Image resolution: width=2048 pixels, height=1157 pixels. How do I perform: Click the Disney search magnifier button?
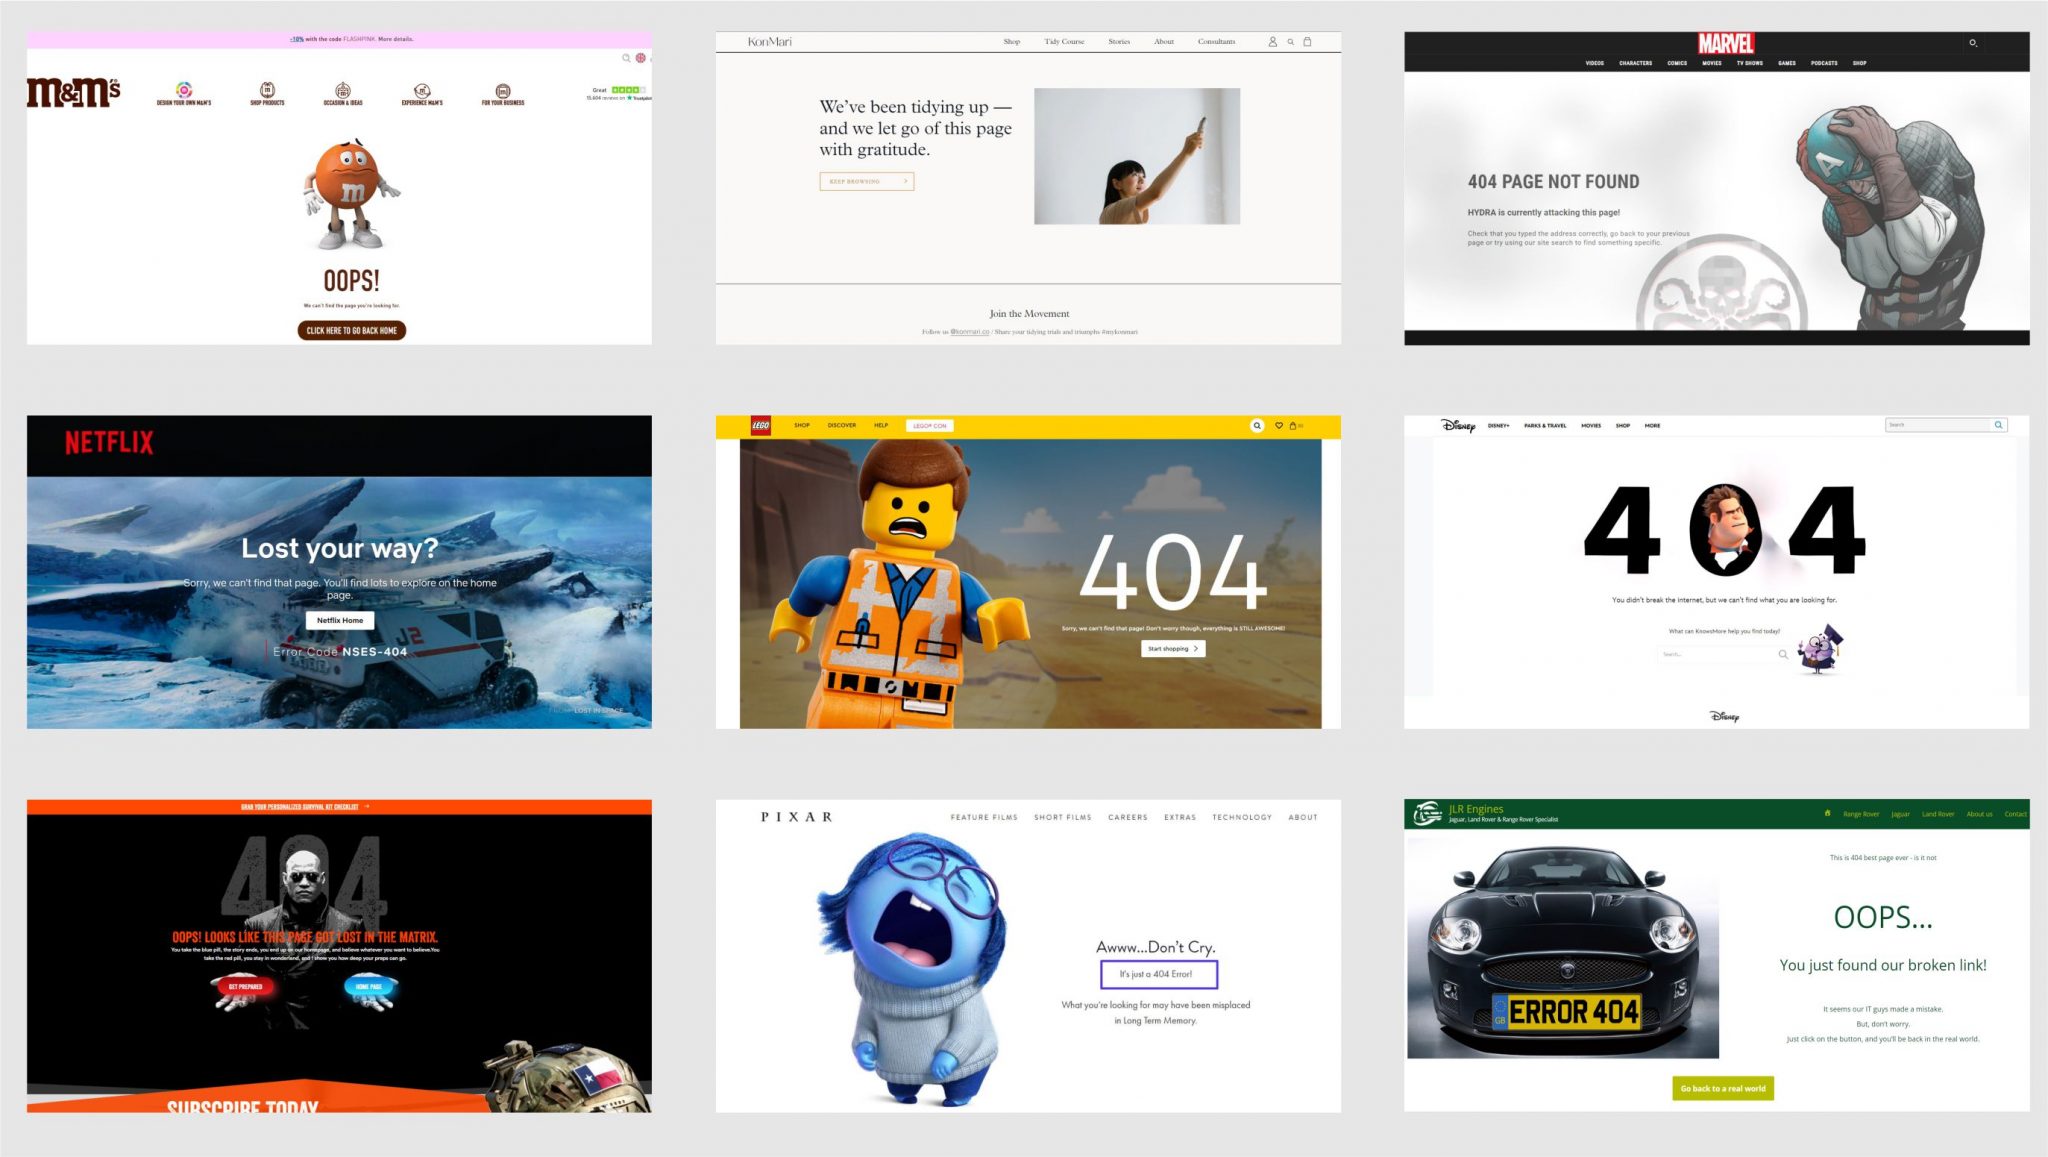coord(1998,424)
